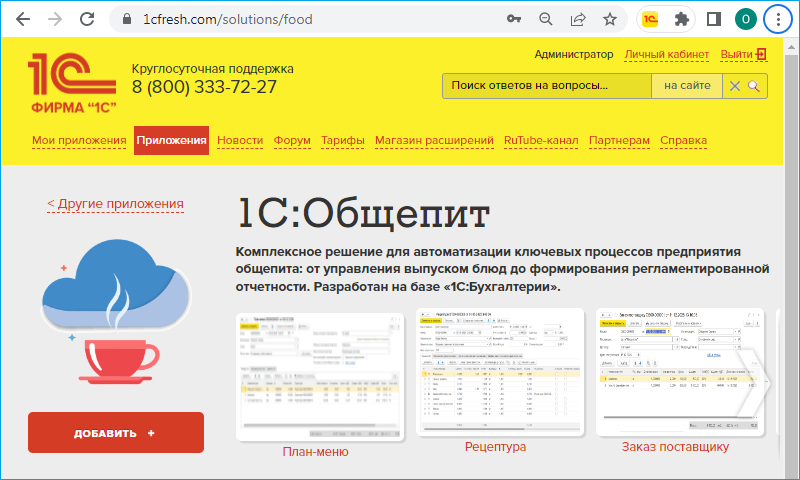The height and width of the screenshot is (480, 800).
Task: Focus the 'Поиск ответов на вопросы' field
Action: [x=547, y=86]
